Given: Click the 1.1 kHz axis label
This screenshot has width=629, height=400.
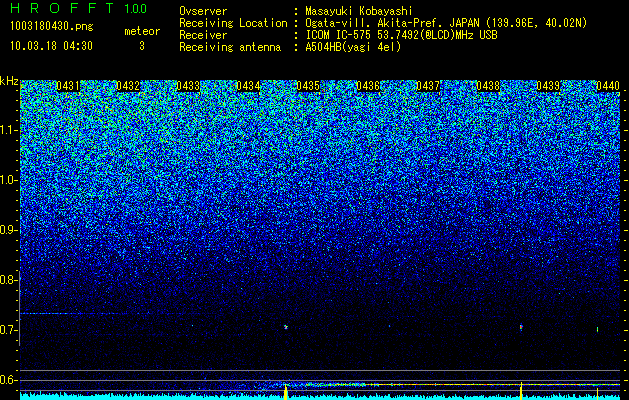Looking at the screenshot, I should tap(8, 130).
